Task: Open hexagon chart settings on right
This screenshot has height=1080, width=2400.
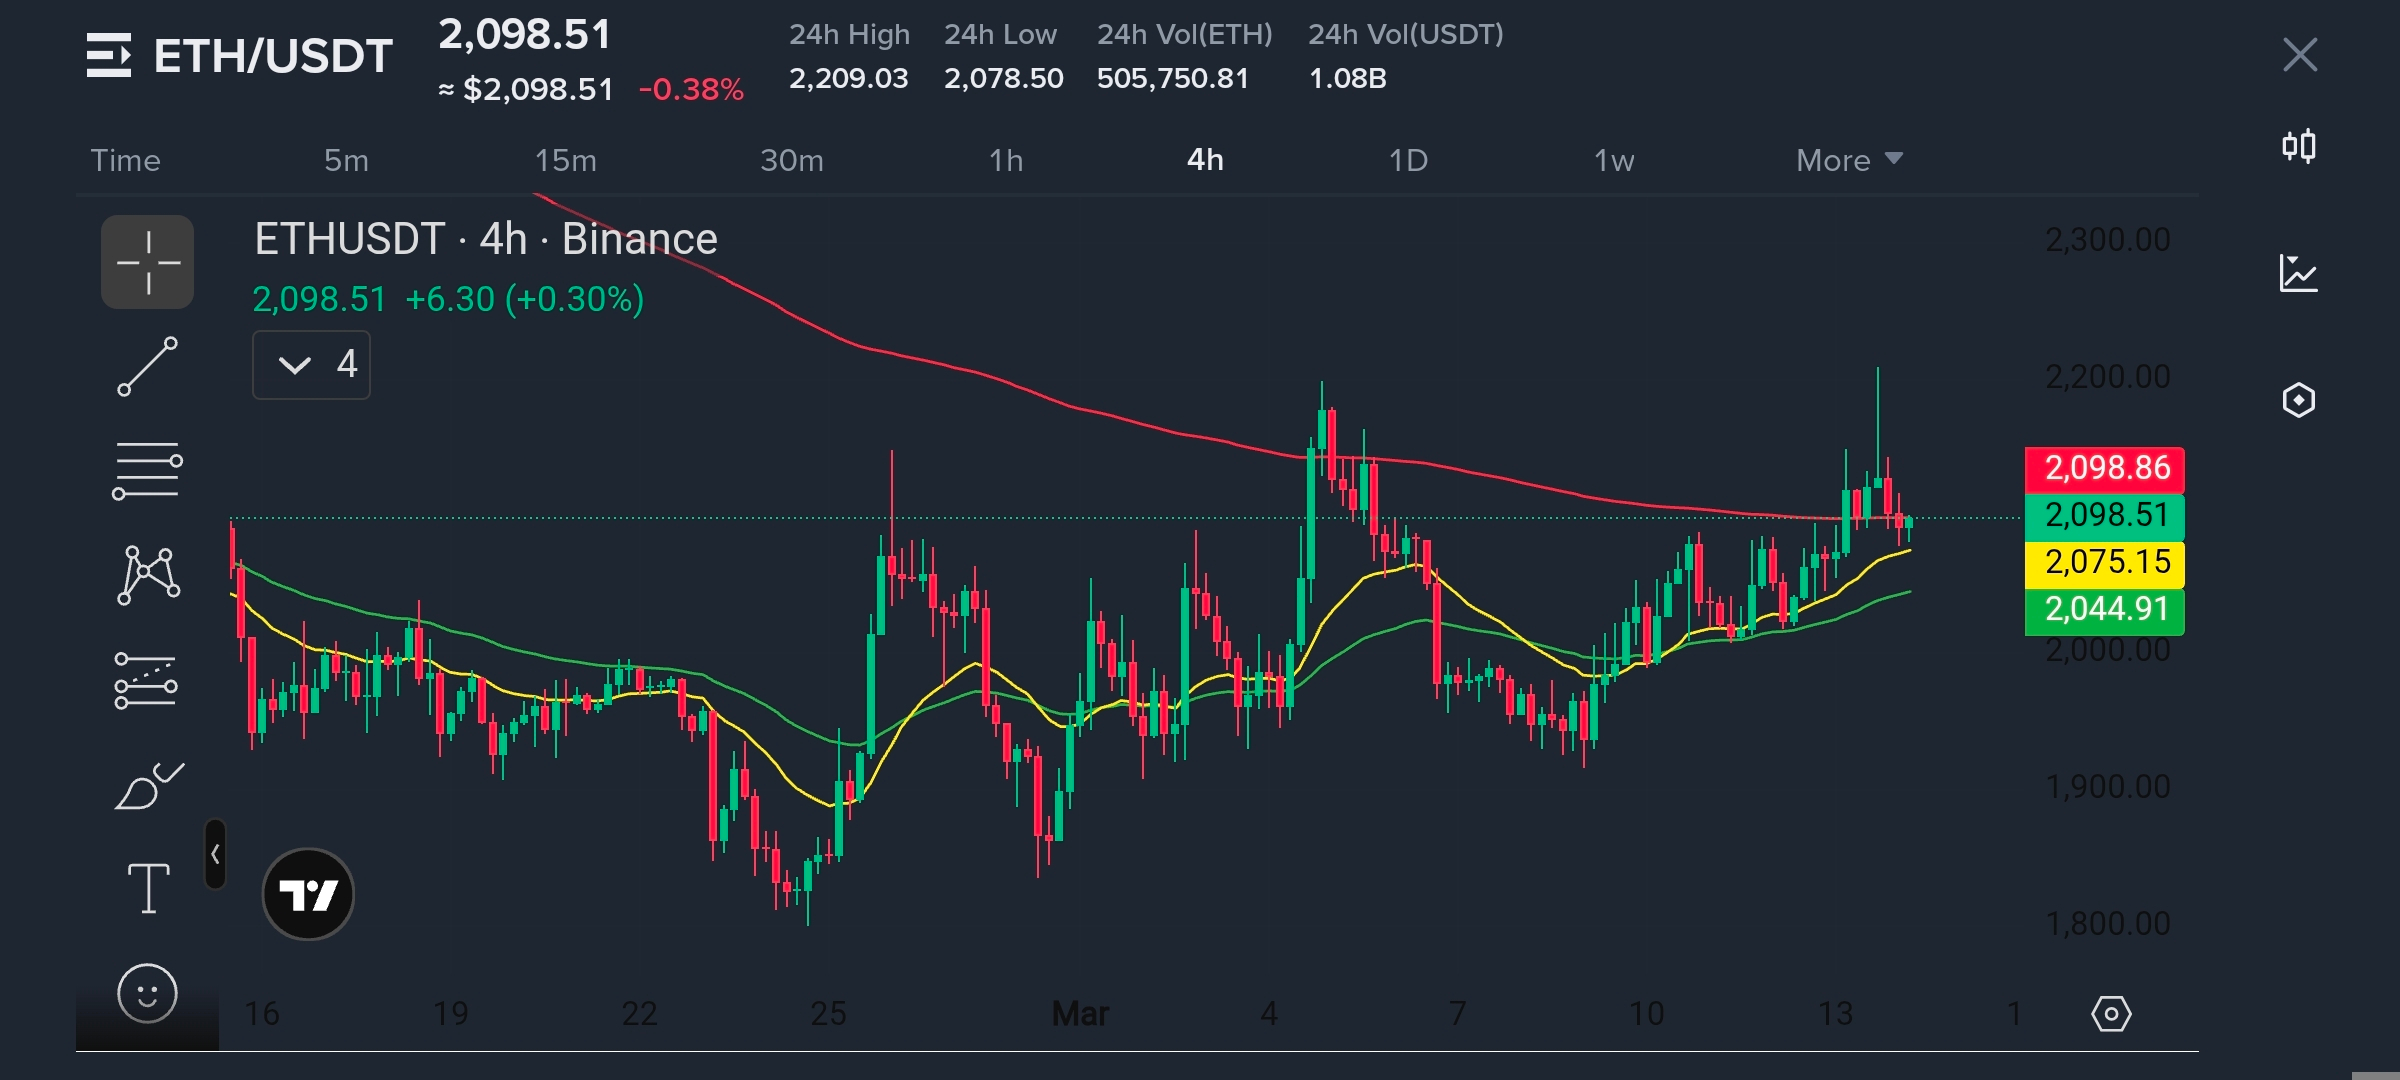Action: coord(2298,400)
